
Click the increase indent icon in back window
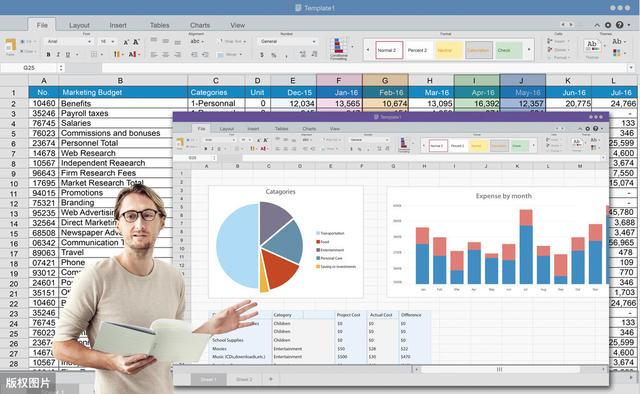click(205, 54)
